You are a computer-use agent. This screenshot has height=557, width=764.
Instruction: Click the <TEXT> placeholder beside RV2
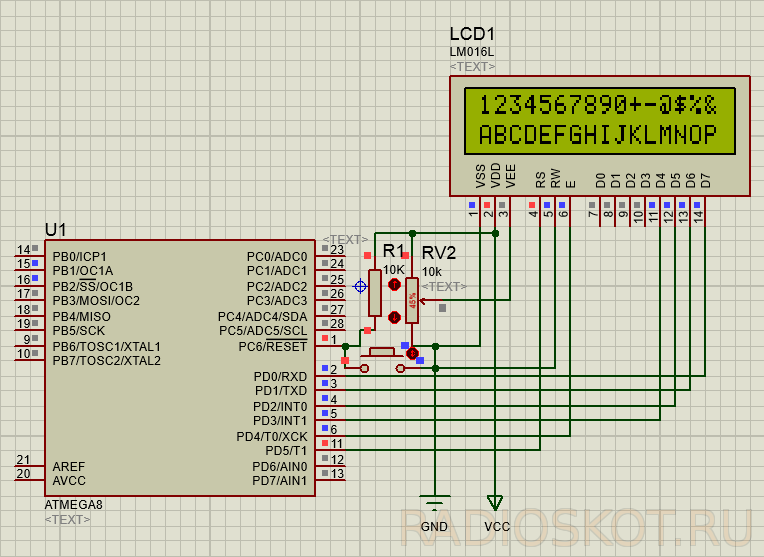point(444,287)
